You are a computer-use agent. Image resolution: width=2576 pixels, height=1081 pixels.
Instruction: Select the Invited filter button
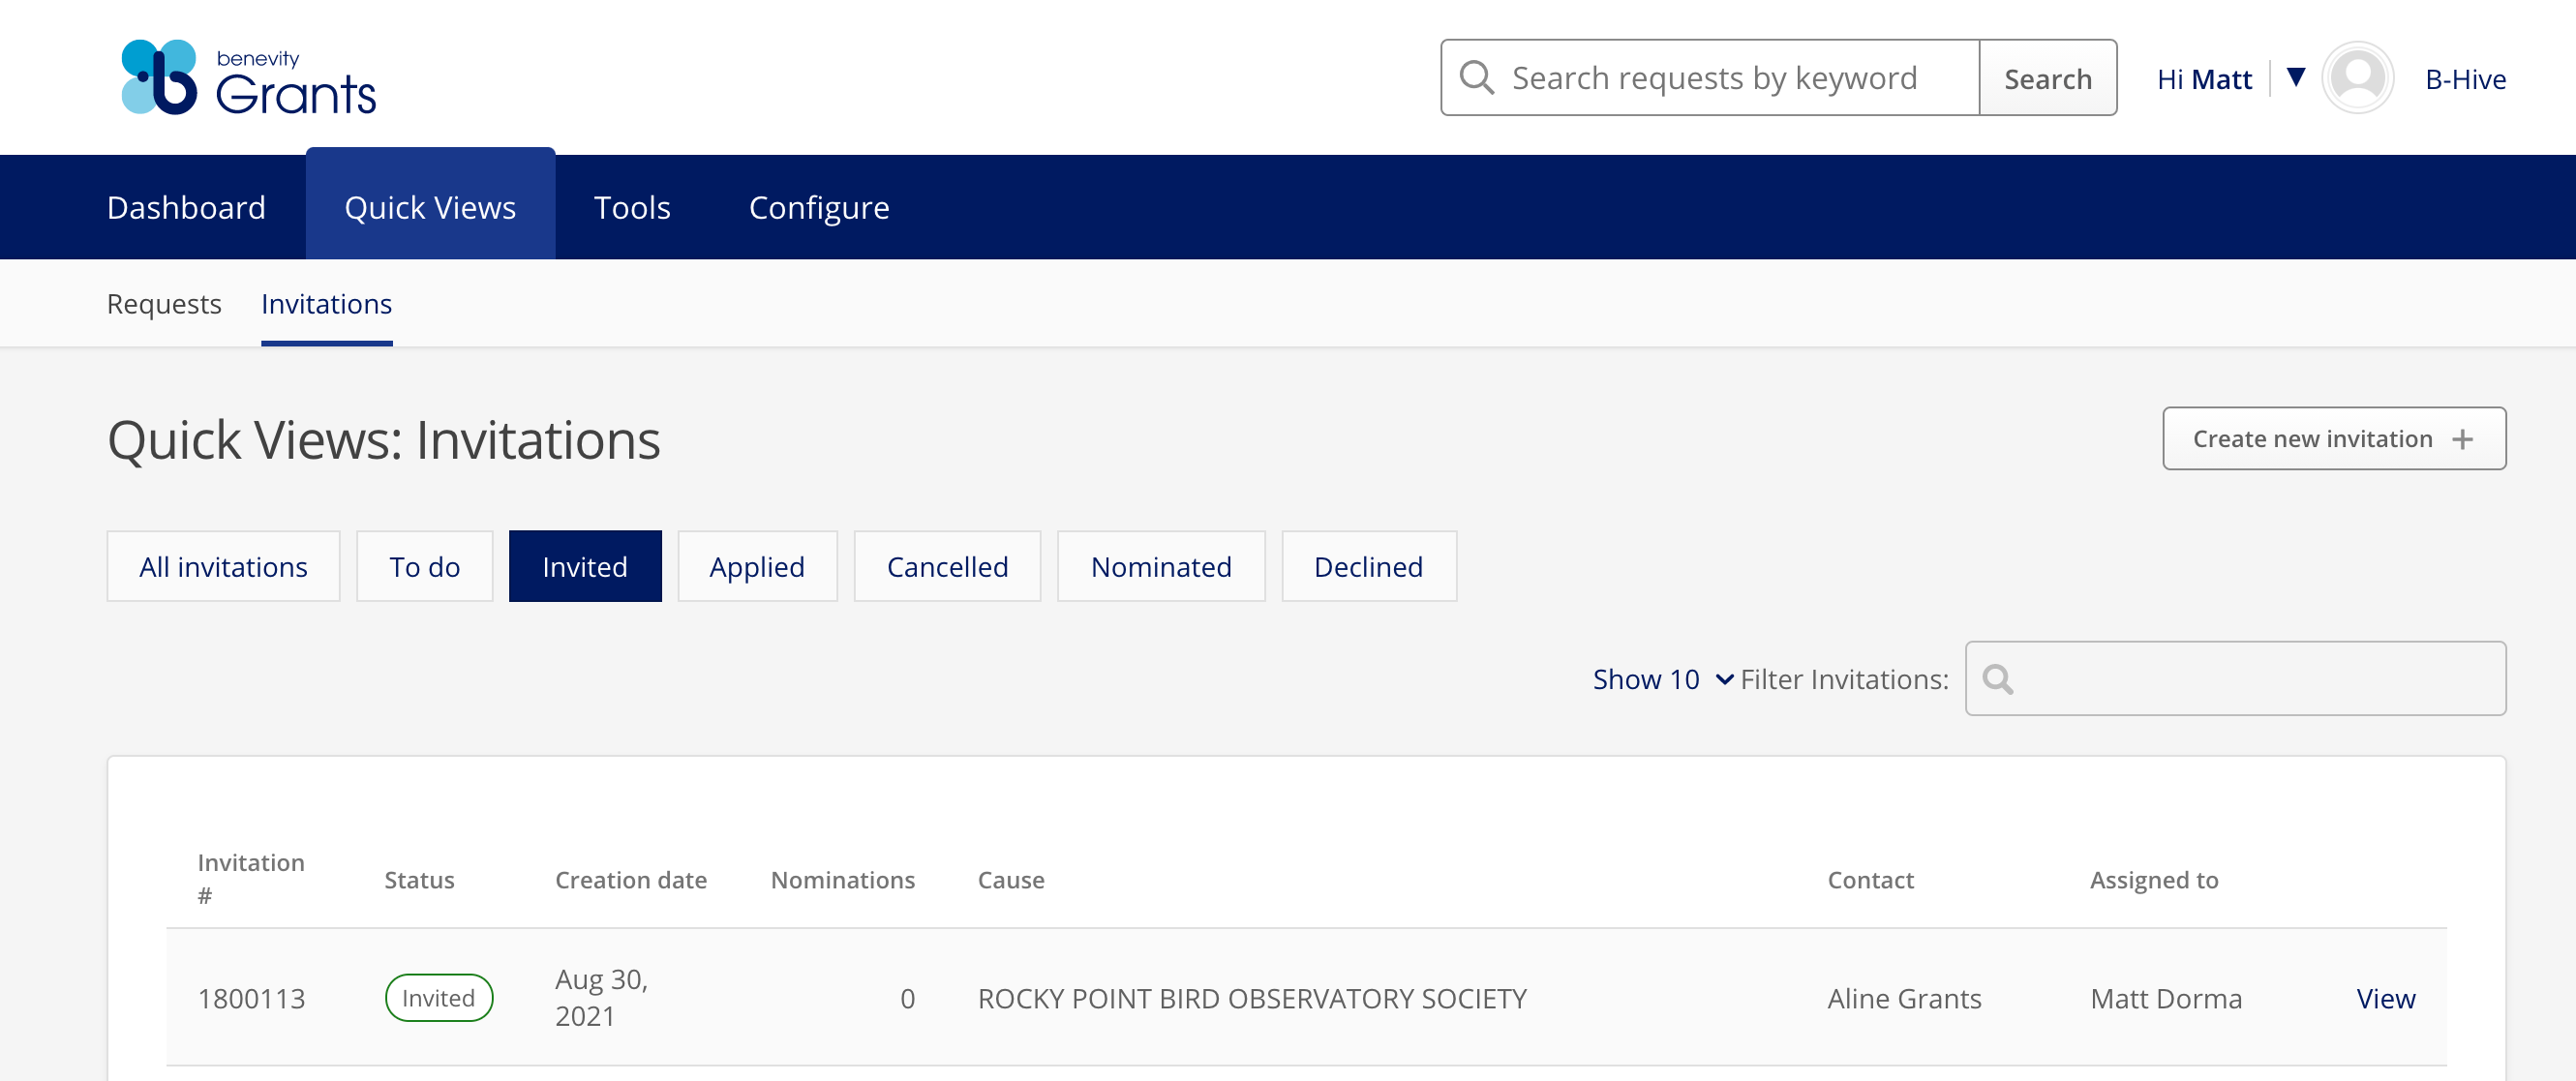coord(585,566)
